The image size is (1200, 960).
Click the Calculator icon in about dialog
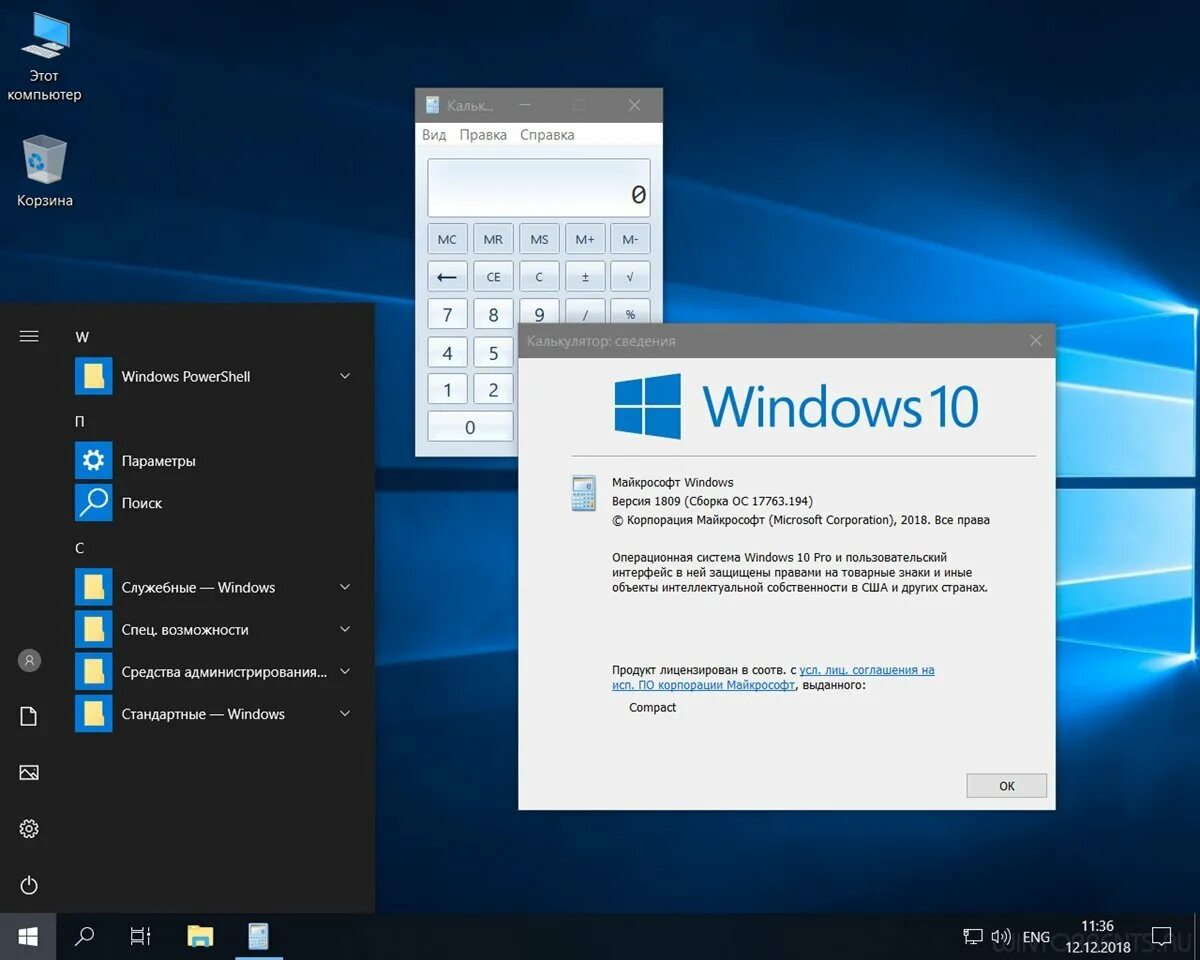tap(583, 494)
